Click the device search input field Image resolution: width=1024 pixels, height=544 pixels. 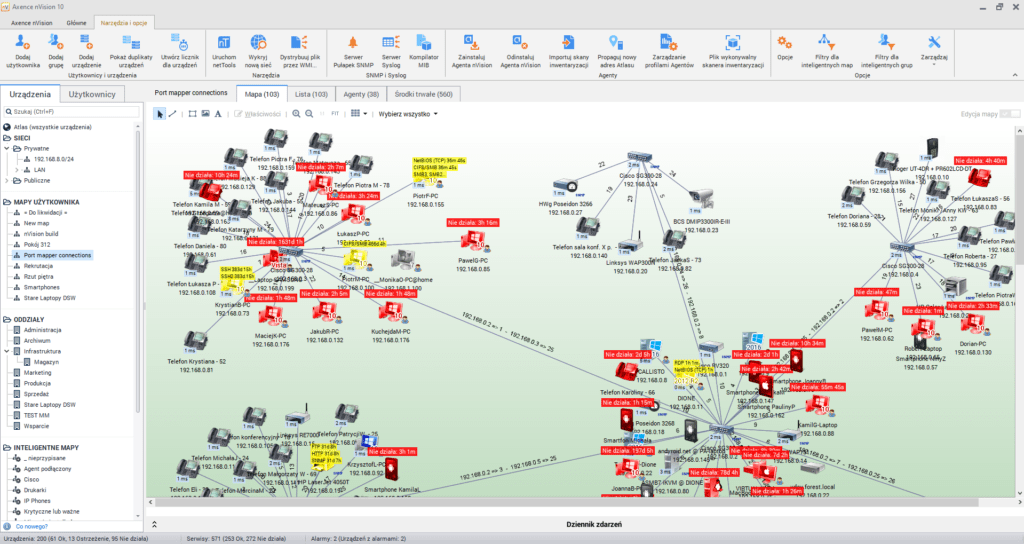pyautogui.click(x=70, y=112)
